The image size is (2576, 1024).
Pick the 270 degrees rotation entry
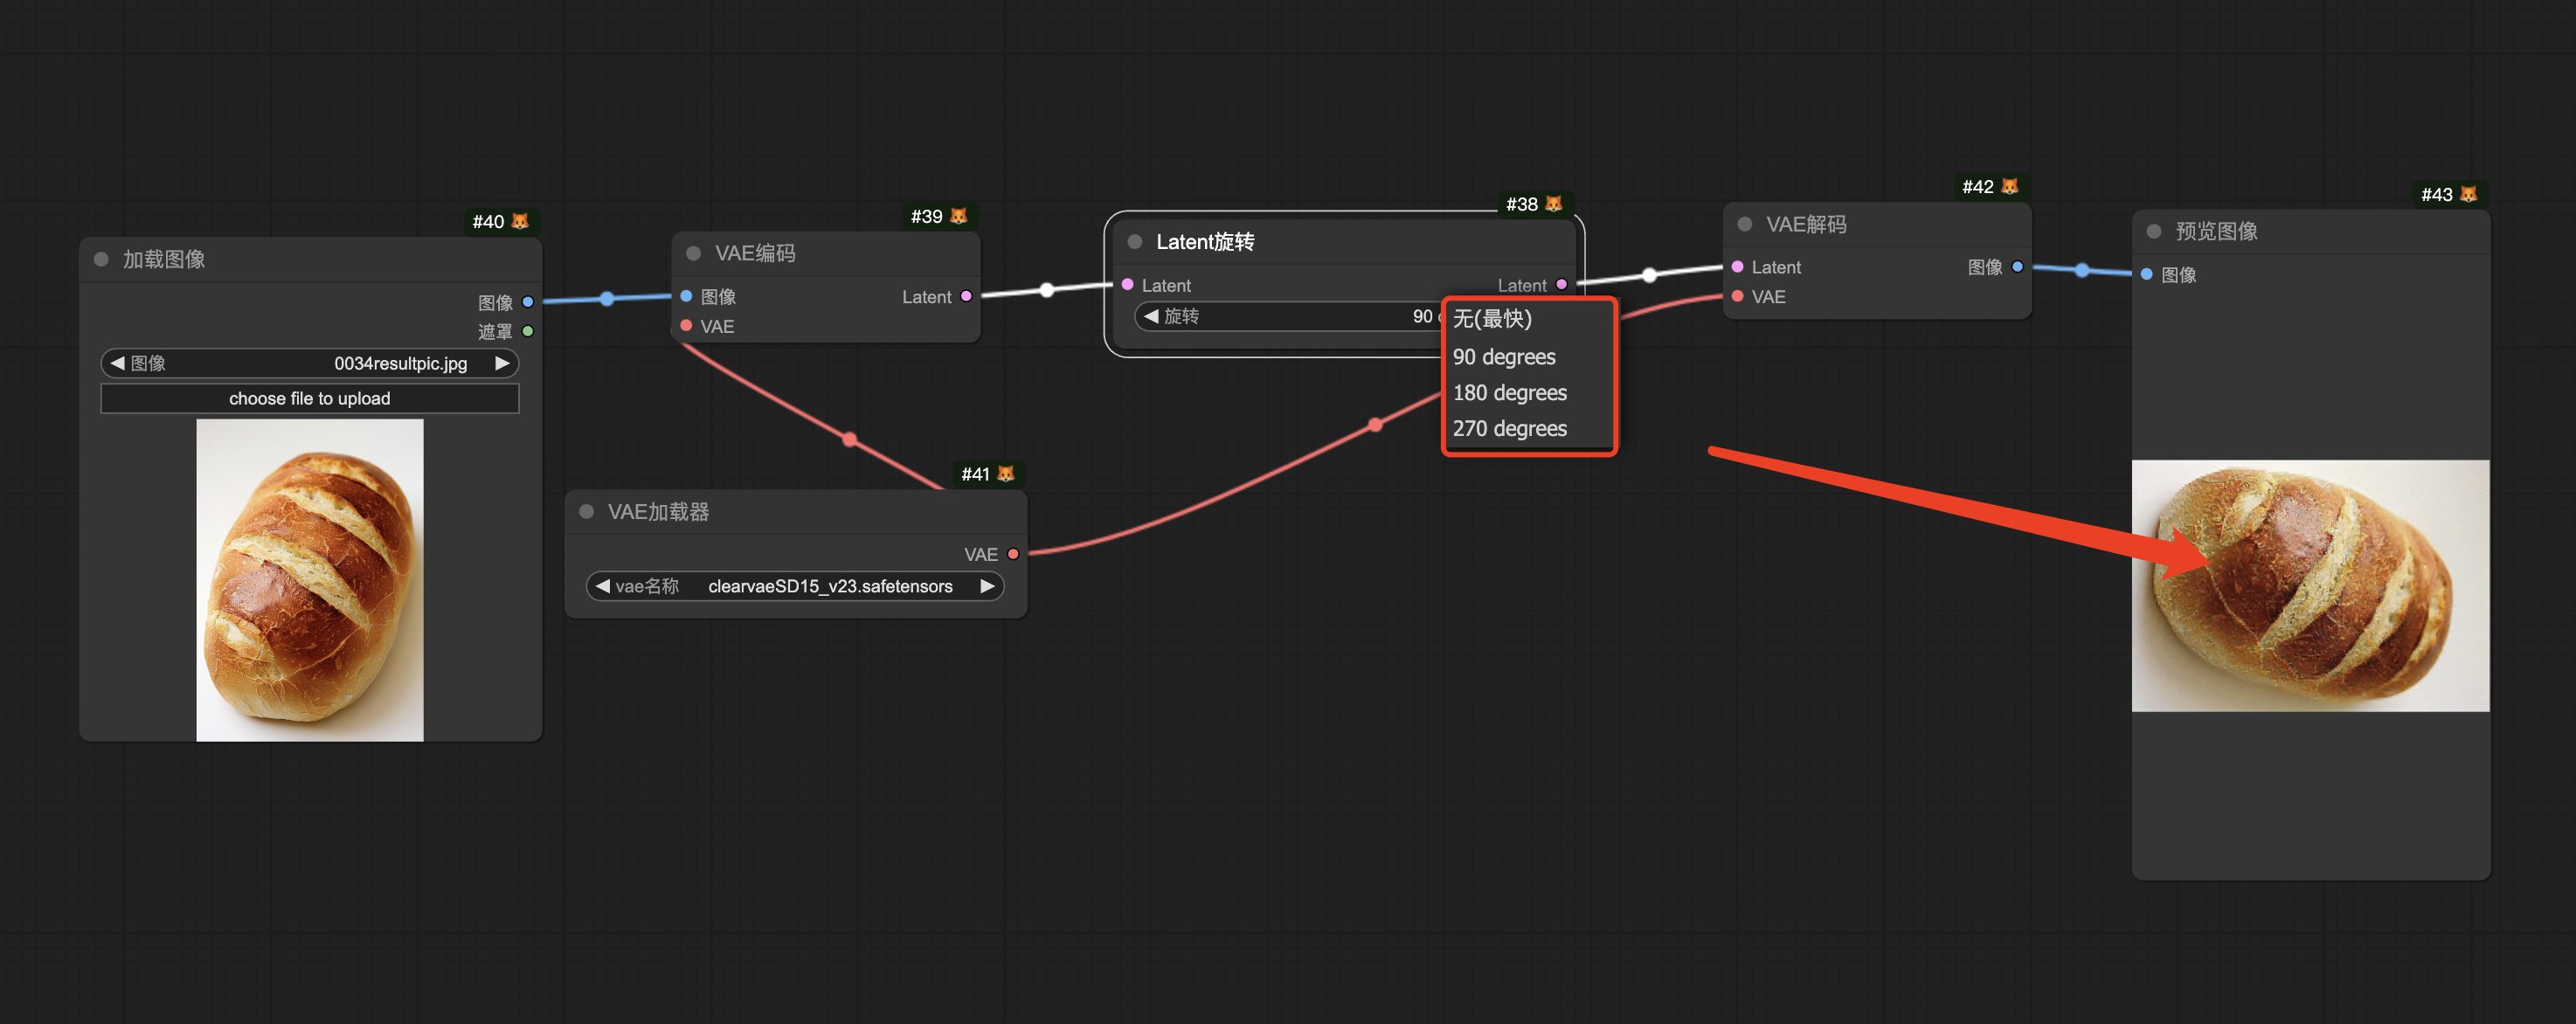point(1509,428)
